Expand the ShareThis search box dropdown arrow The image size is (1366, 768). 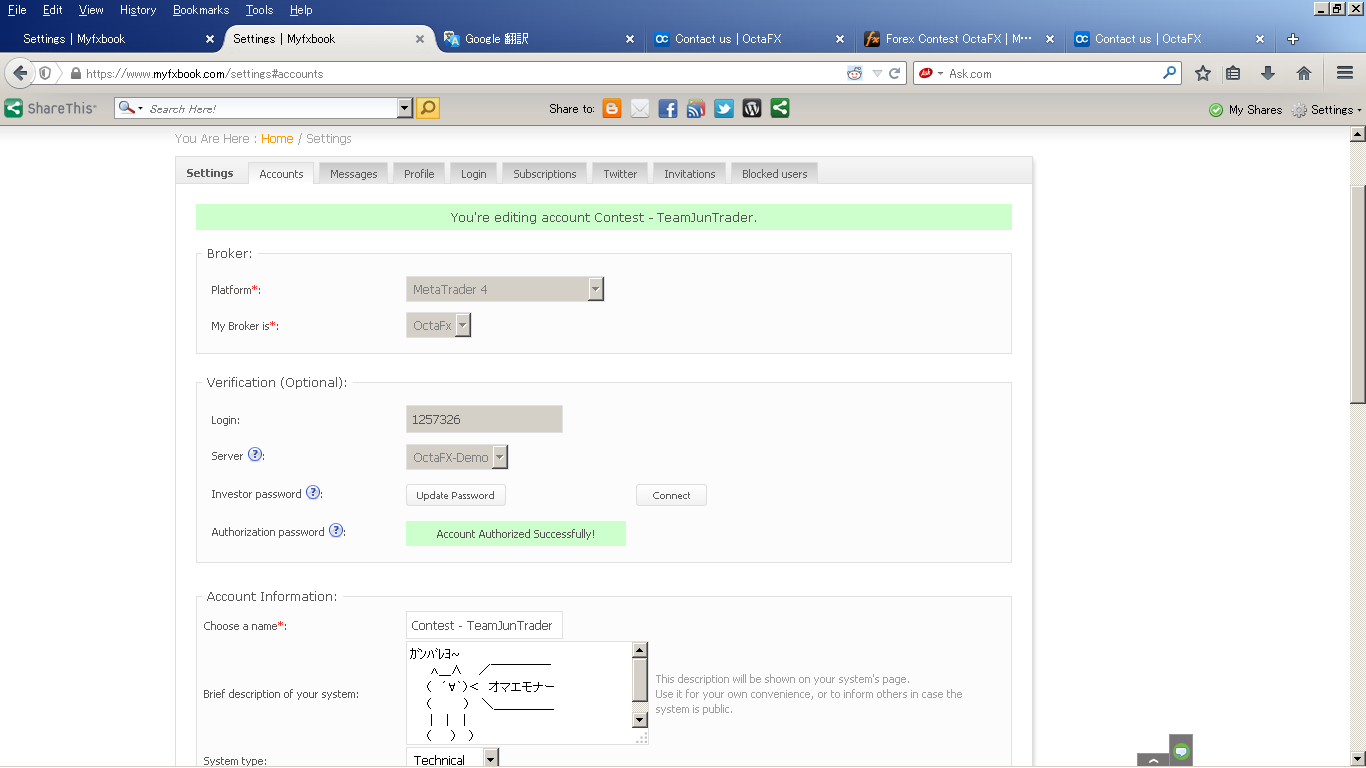[x=405, y=108]
